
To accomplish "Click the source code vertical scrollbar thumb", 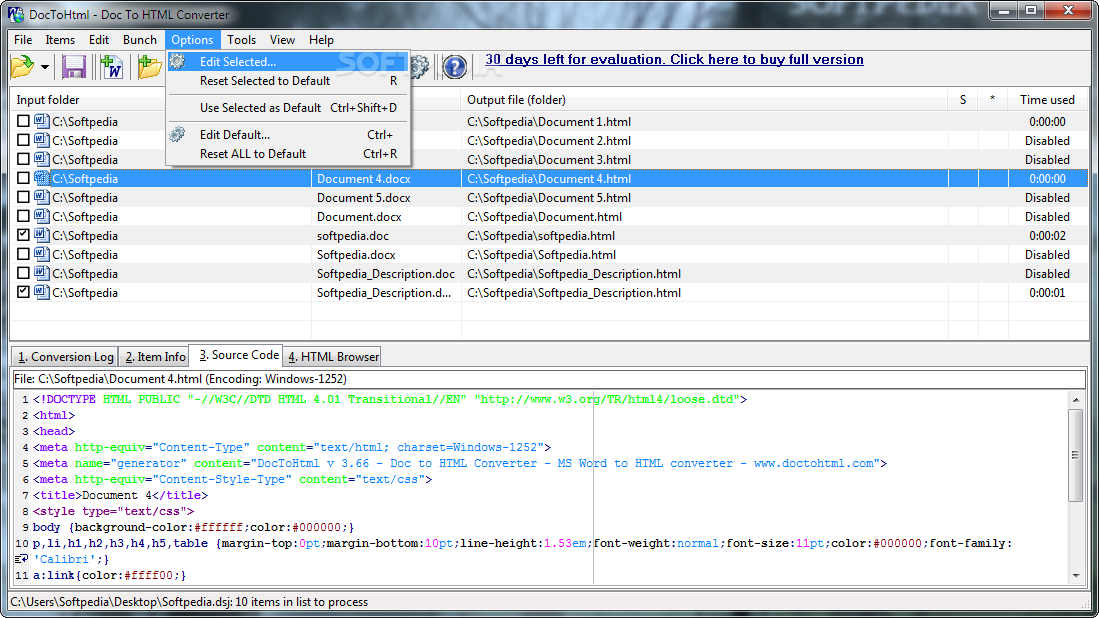I will (1076, 455).
